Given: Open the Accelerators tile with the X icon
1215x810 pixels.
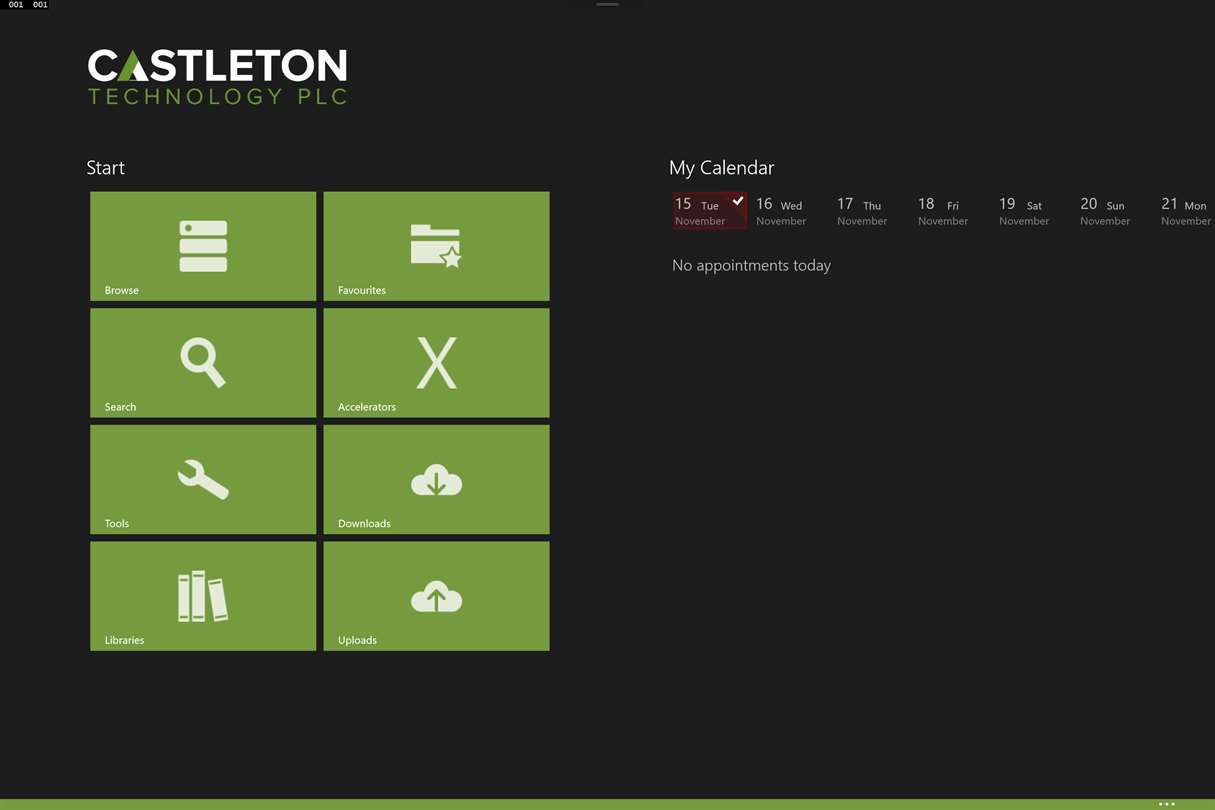Looking at the screenshot, I should [436, 363].
